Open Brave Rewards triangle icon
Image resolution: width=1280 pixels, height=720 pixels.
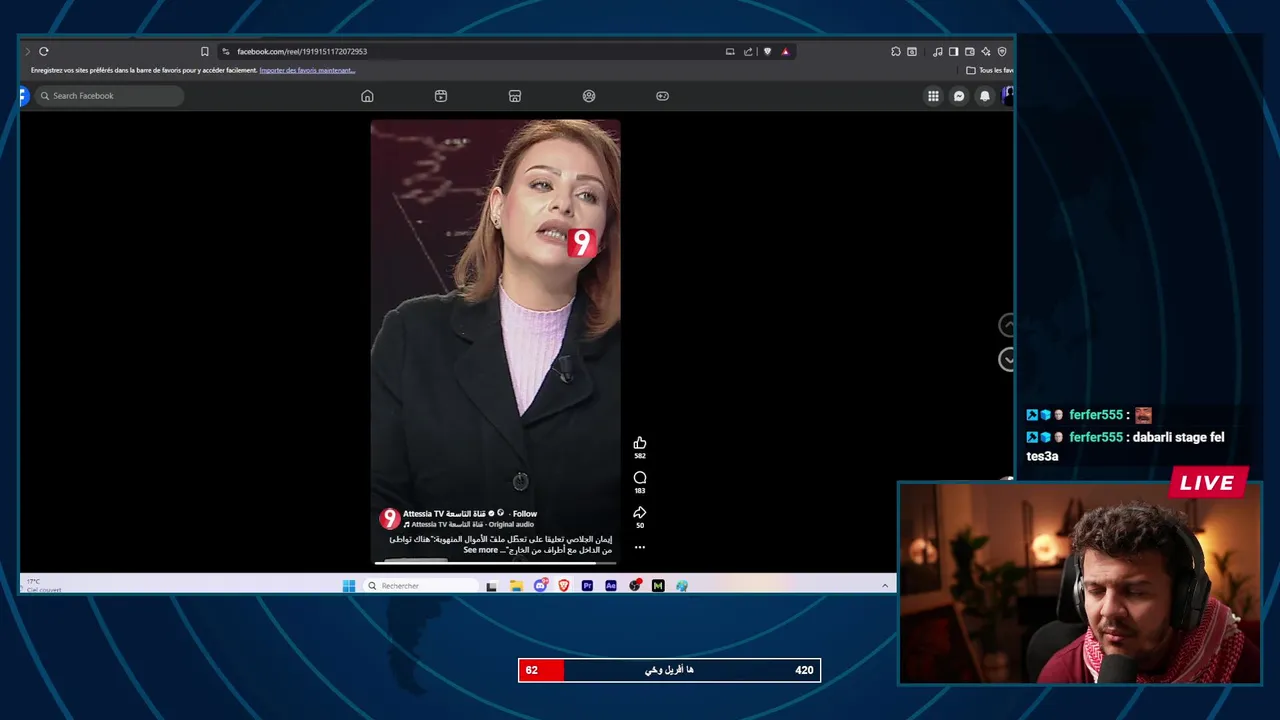pos(785,51)
